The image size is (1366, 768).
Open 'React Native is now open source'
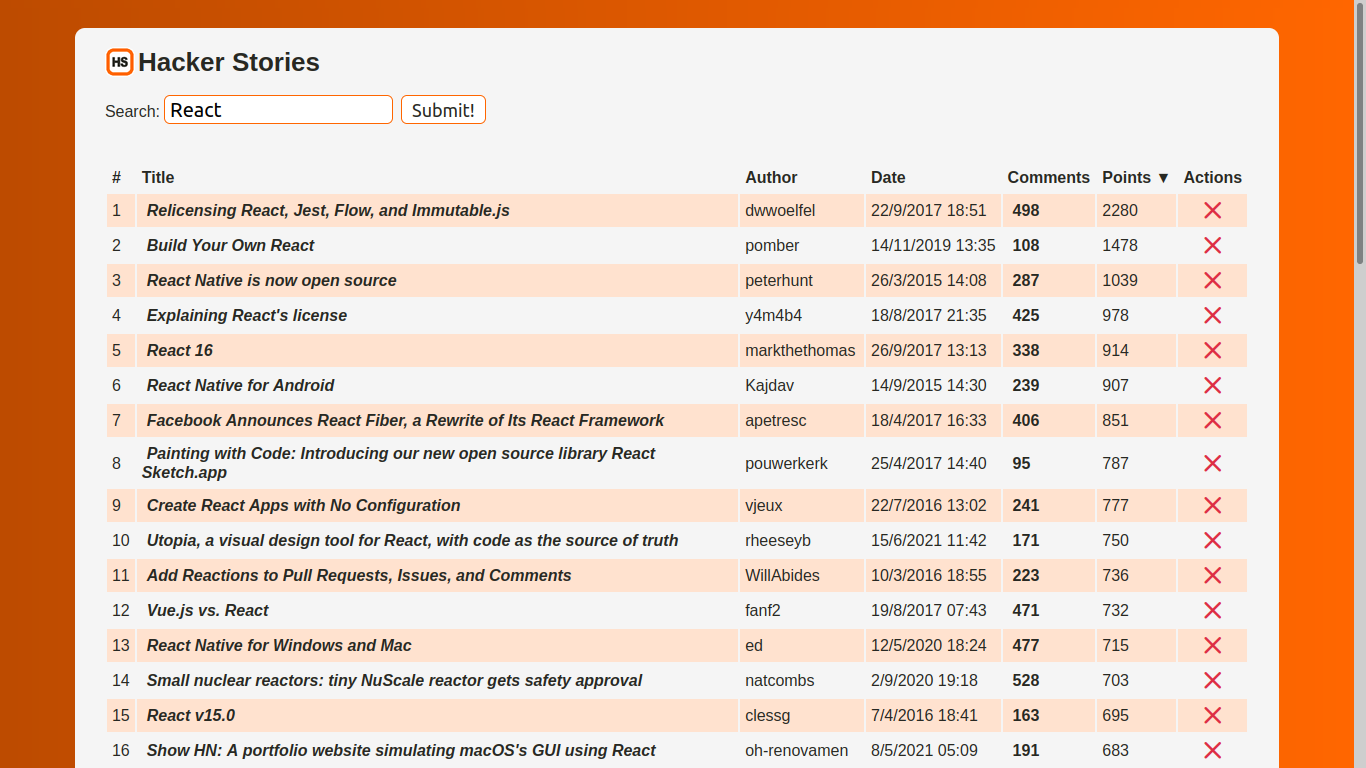pos(271,280)
